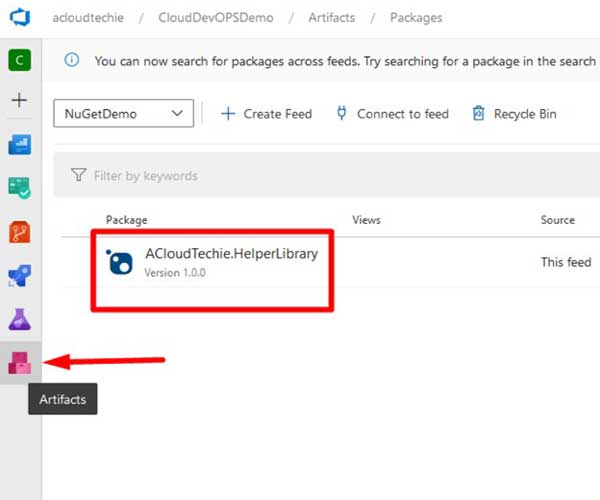Open the ACloudTechie.HelperLibrary package

(232, 253)
